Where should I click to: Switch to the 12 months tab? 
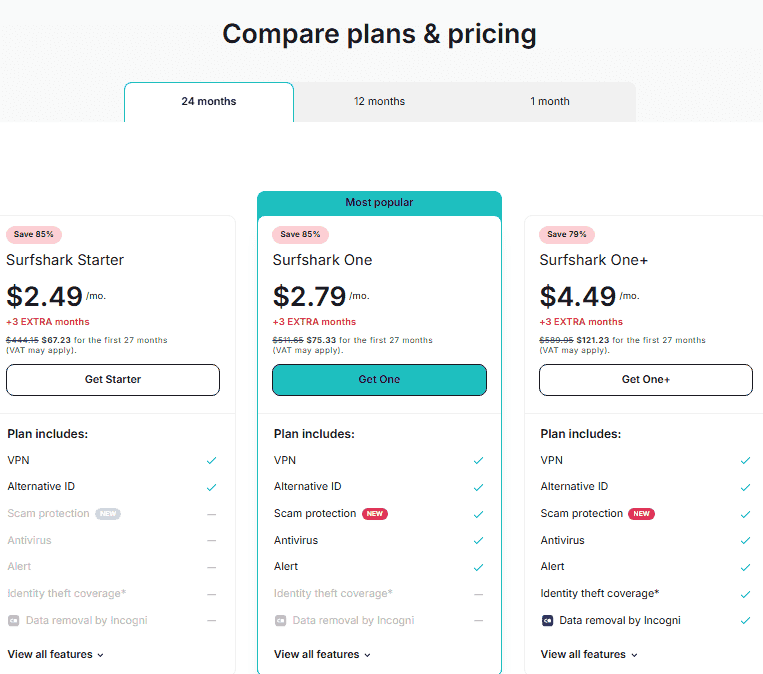(379, 101)
